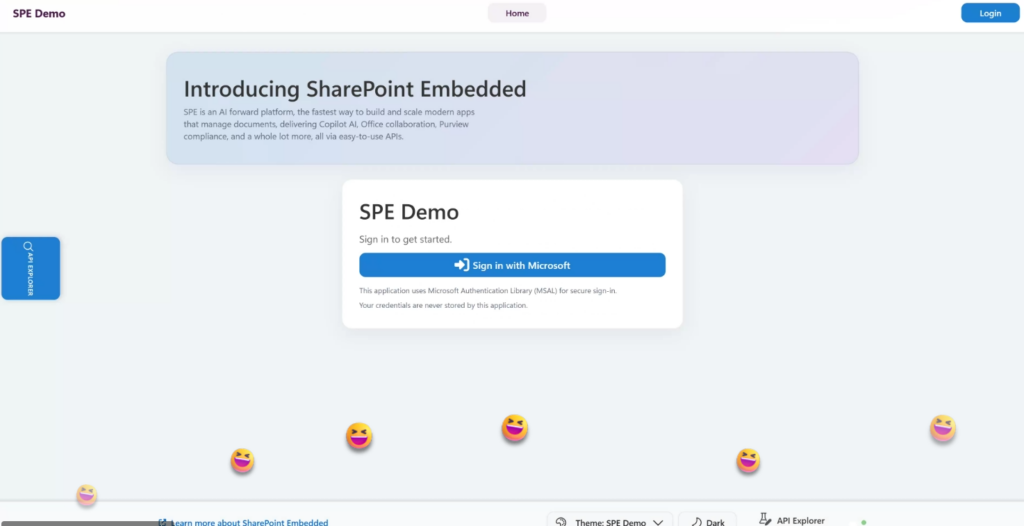1024x526 pixels.
Task: Click the theme palette icon in footer
Action: [561, 522]
